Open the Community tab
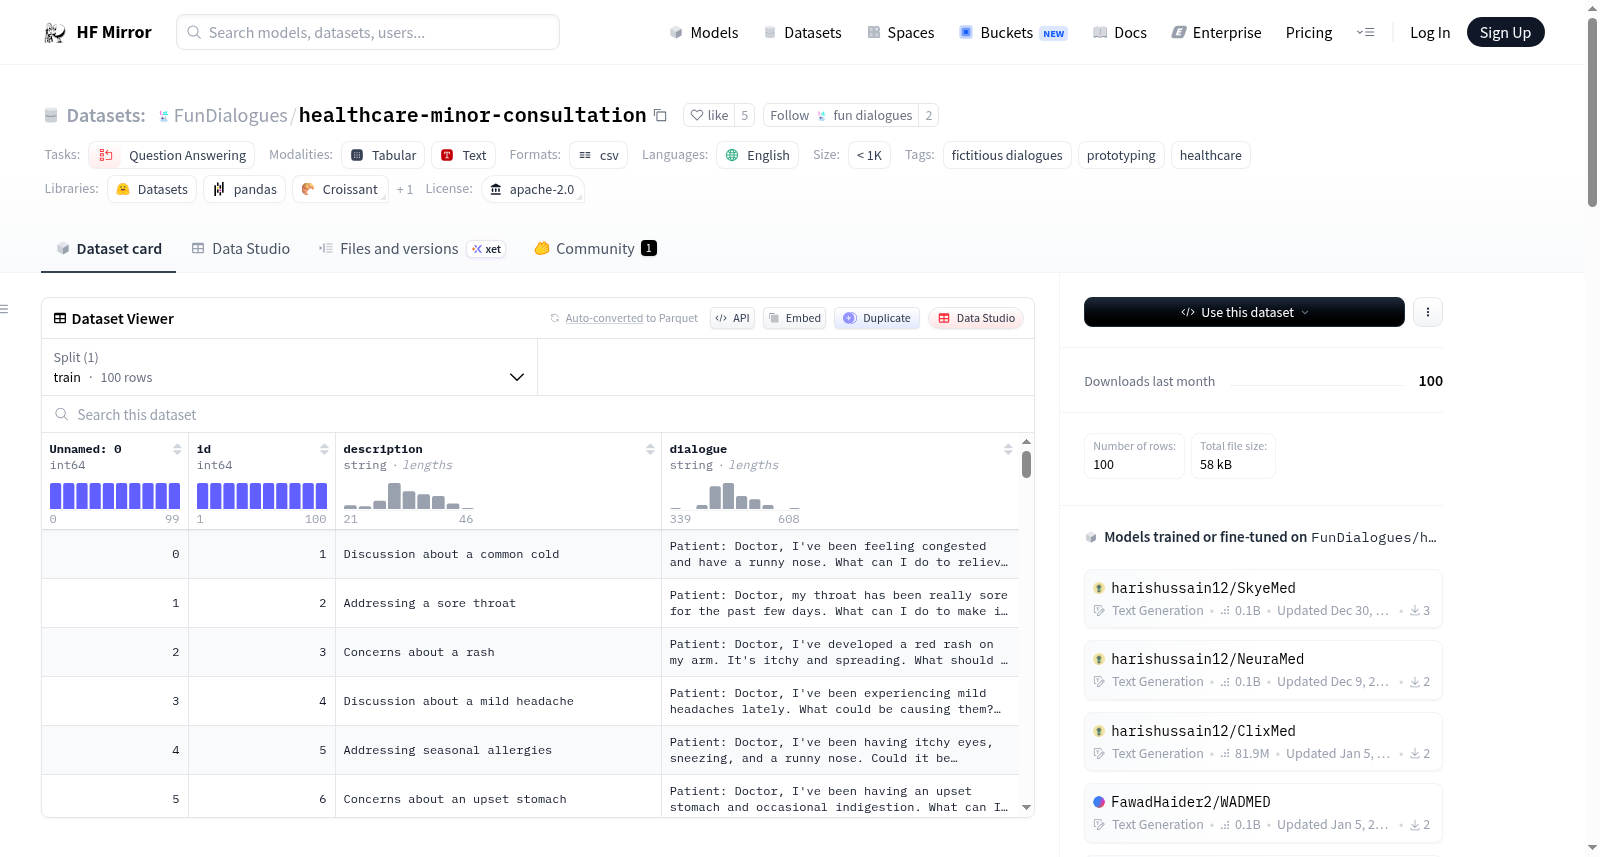The height and width of the screenshot is (857, 1600). point(595,249)
